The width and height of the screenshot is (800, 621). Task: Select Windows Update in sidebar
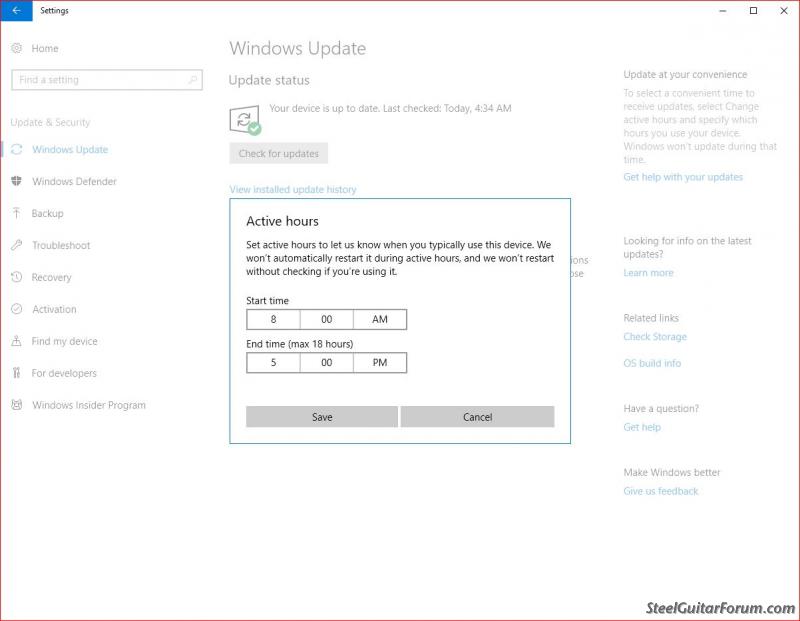[x=70, y=150]
